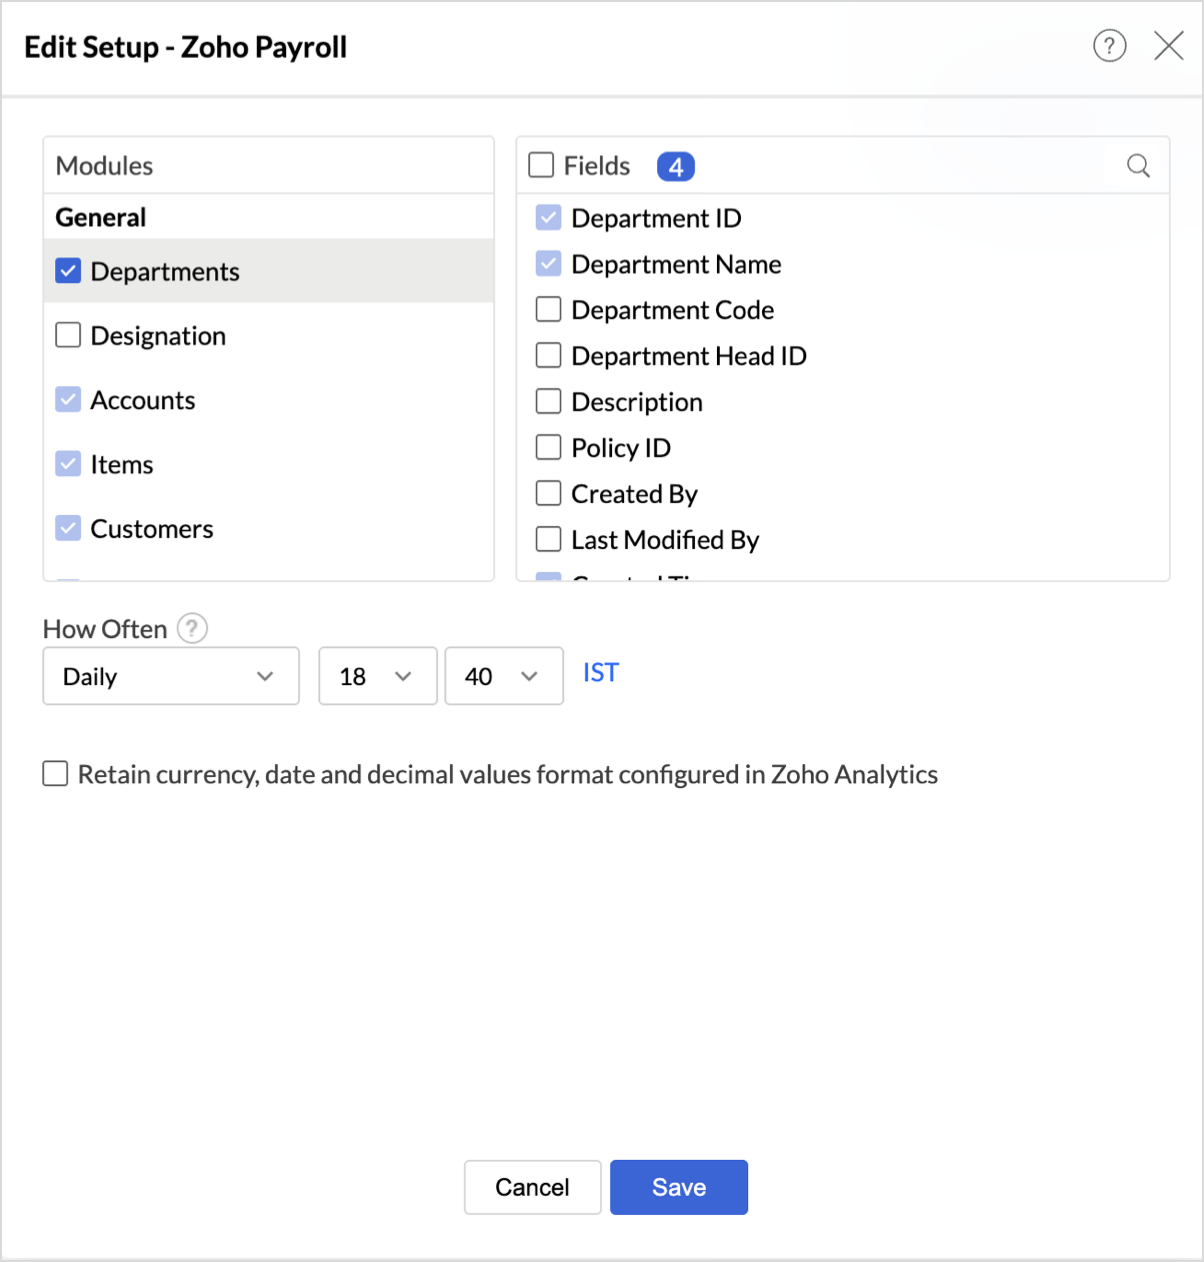This screenshot has height=1262, width=1204.
Task: Tick the Department Head ID checkbox
Action: (x=549, y=356)
